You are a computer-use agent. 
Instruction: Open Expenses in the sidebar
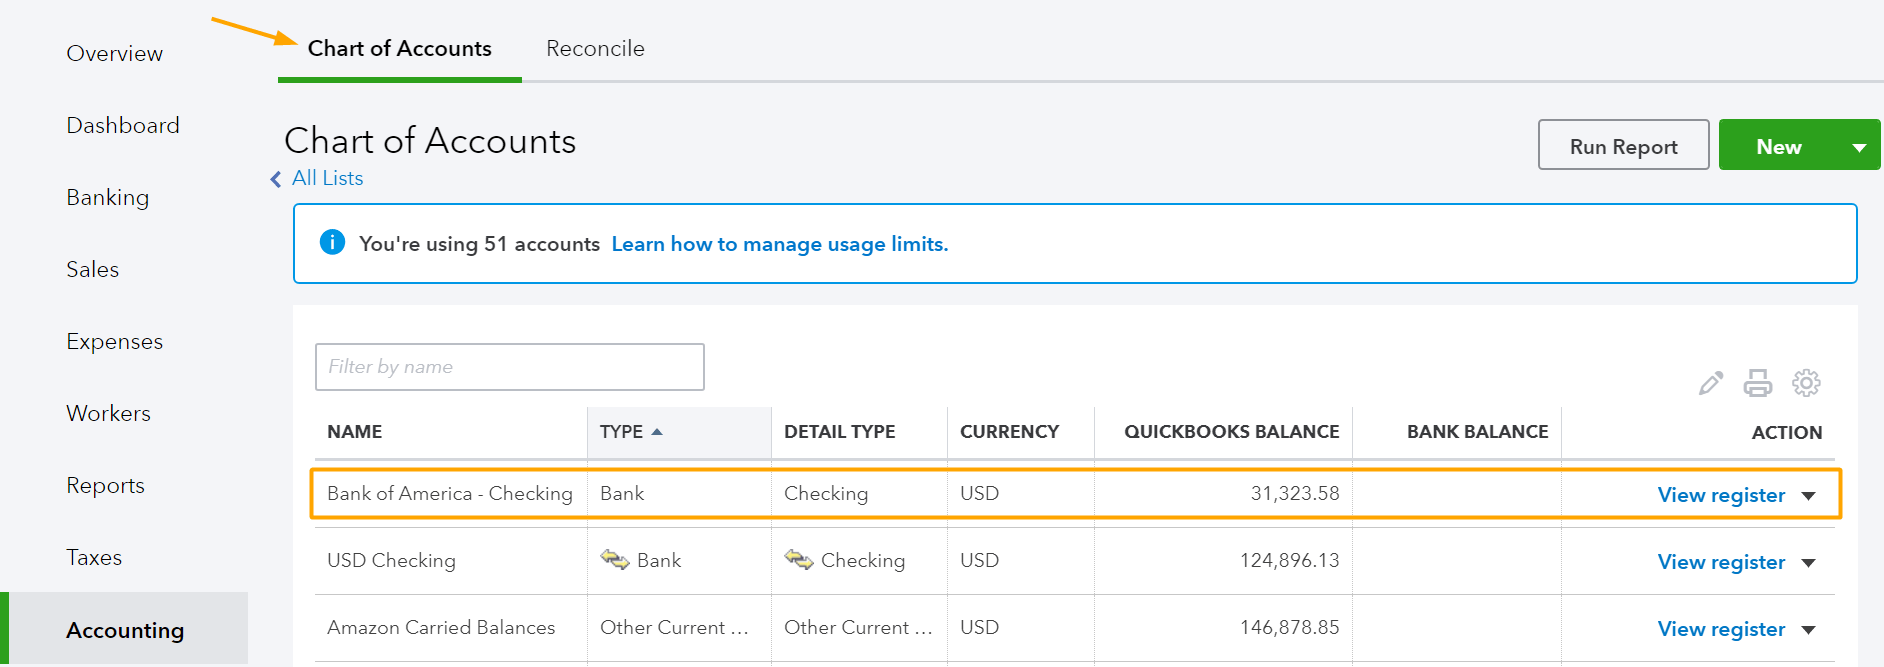[115, 342]
